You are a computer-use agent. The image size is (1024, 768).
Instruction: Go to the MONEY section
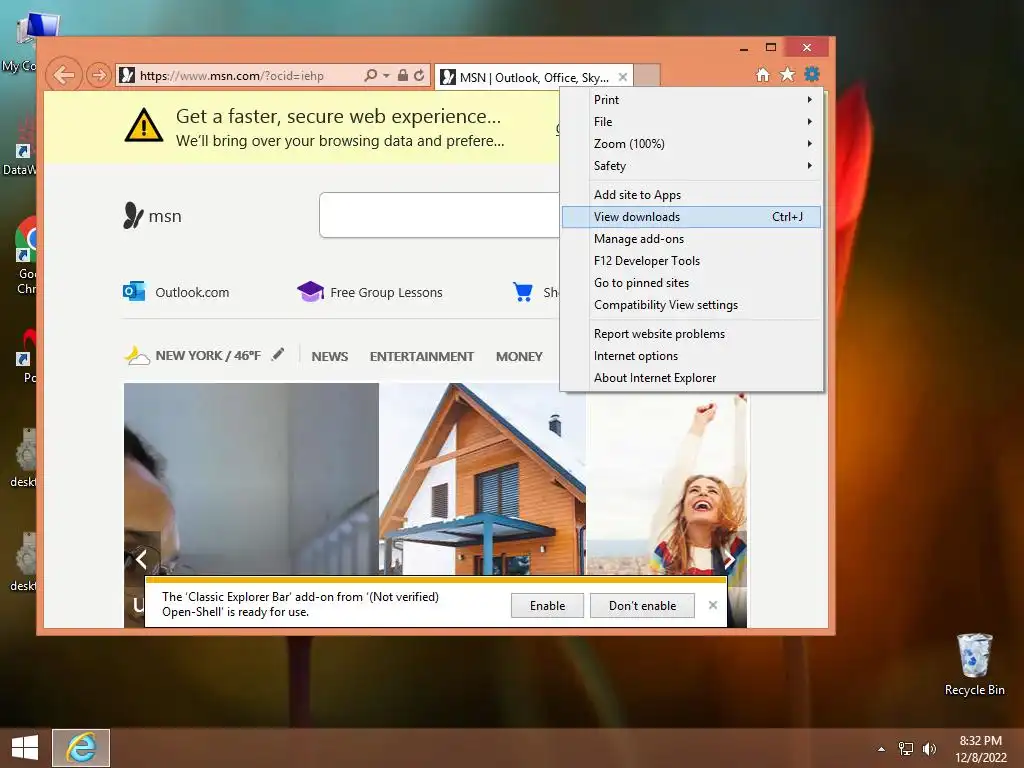[x=519, y=357]
